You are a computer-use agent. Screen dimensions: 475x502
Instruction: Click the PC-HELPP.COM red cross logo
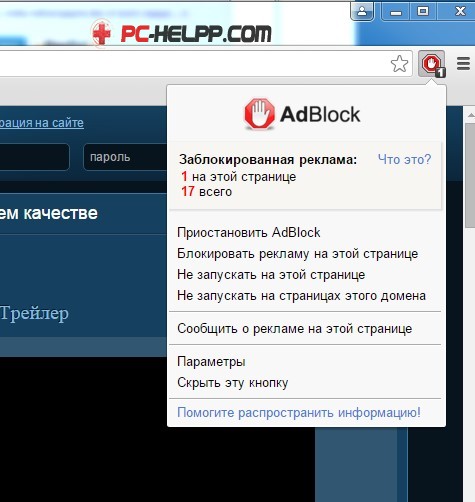102,33
